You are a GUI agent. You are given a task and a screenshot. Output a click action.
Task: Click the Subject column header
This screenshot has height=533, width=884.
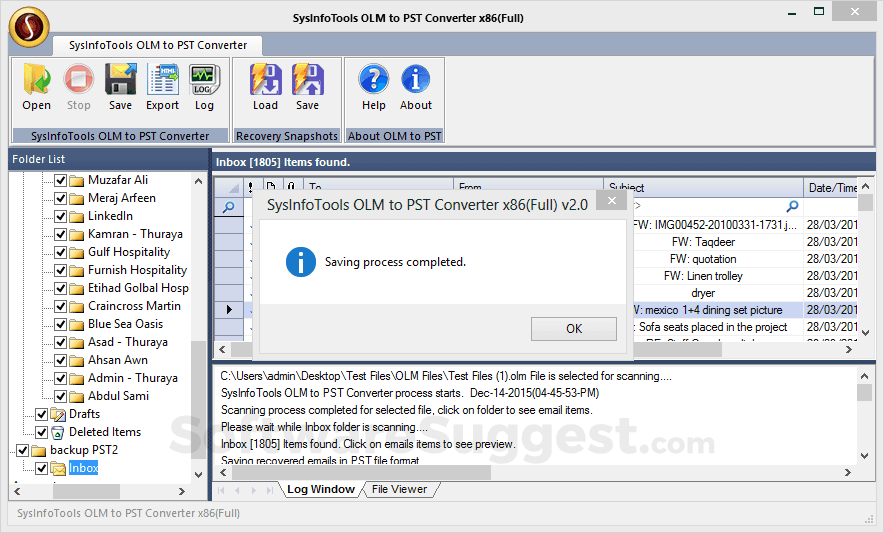click(704, 188)
